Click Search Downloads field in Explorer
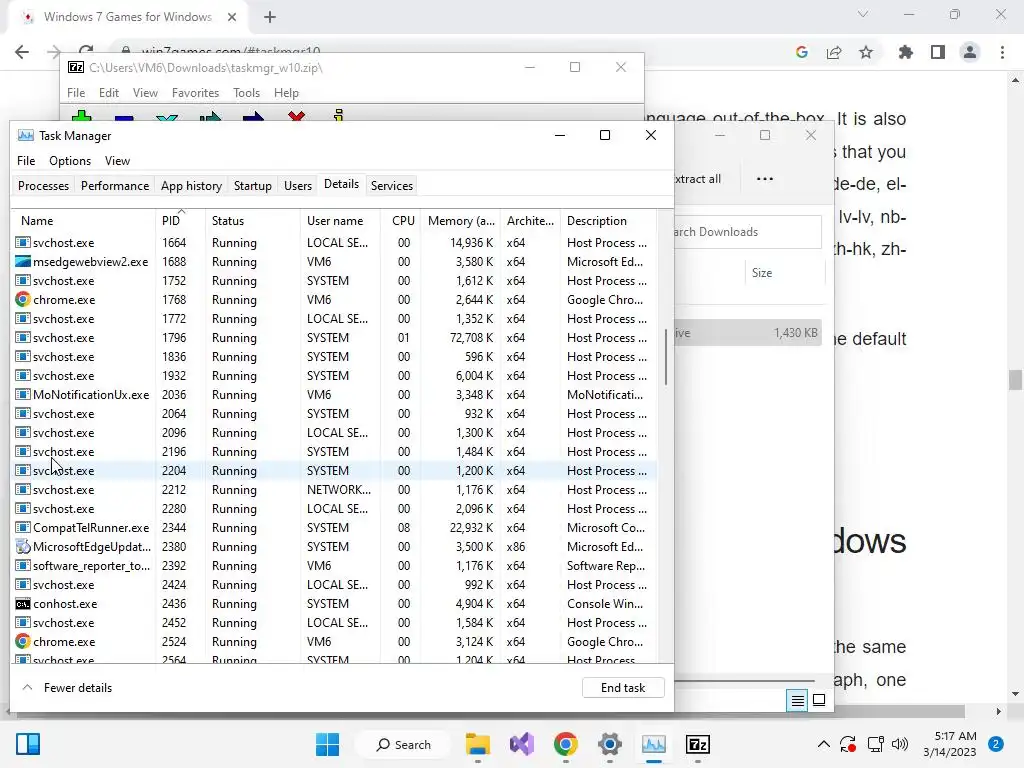1024x768 pixels. [746, 232]
